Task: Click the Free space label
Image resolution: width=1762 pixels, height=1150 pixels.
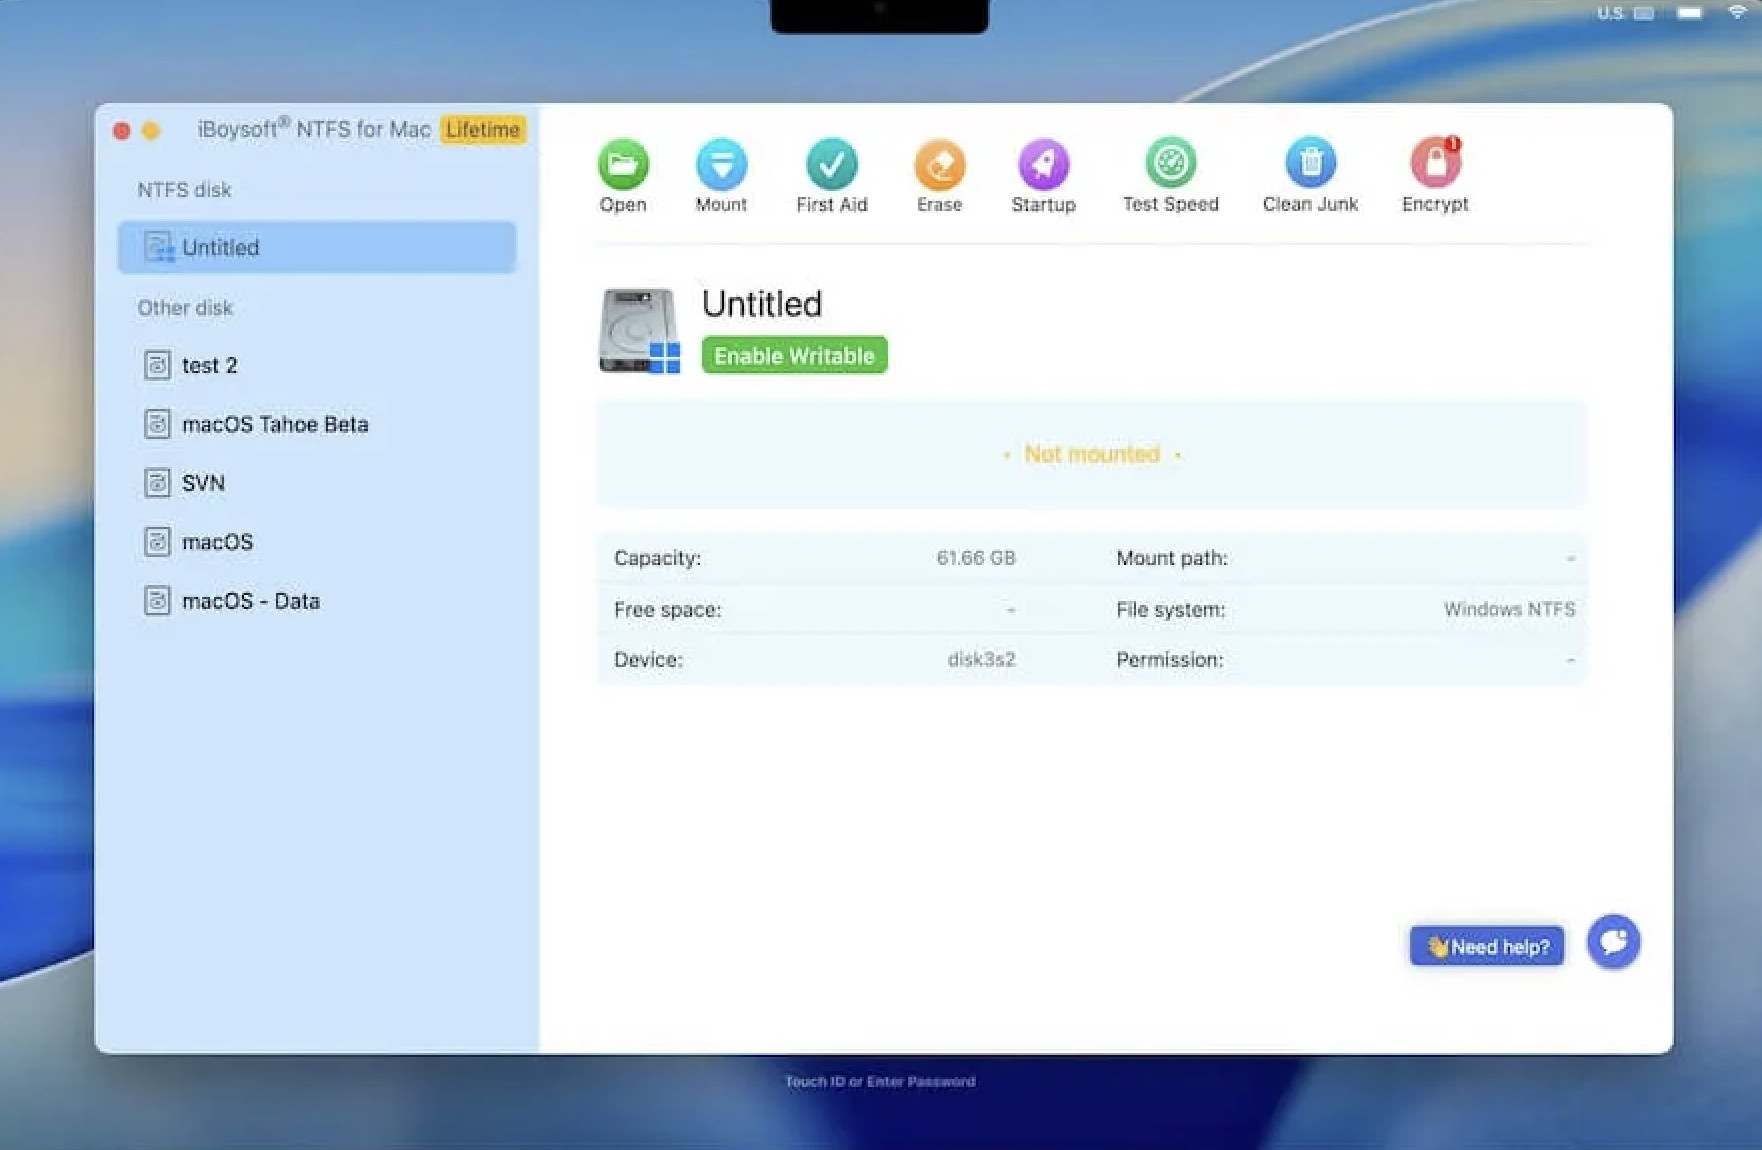Action: point(667,610)
